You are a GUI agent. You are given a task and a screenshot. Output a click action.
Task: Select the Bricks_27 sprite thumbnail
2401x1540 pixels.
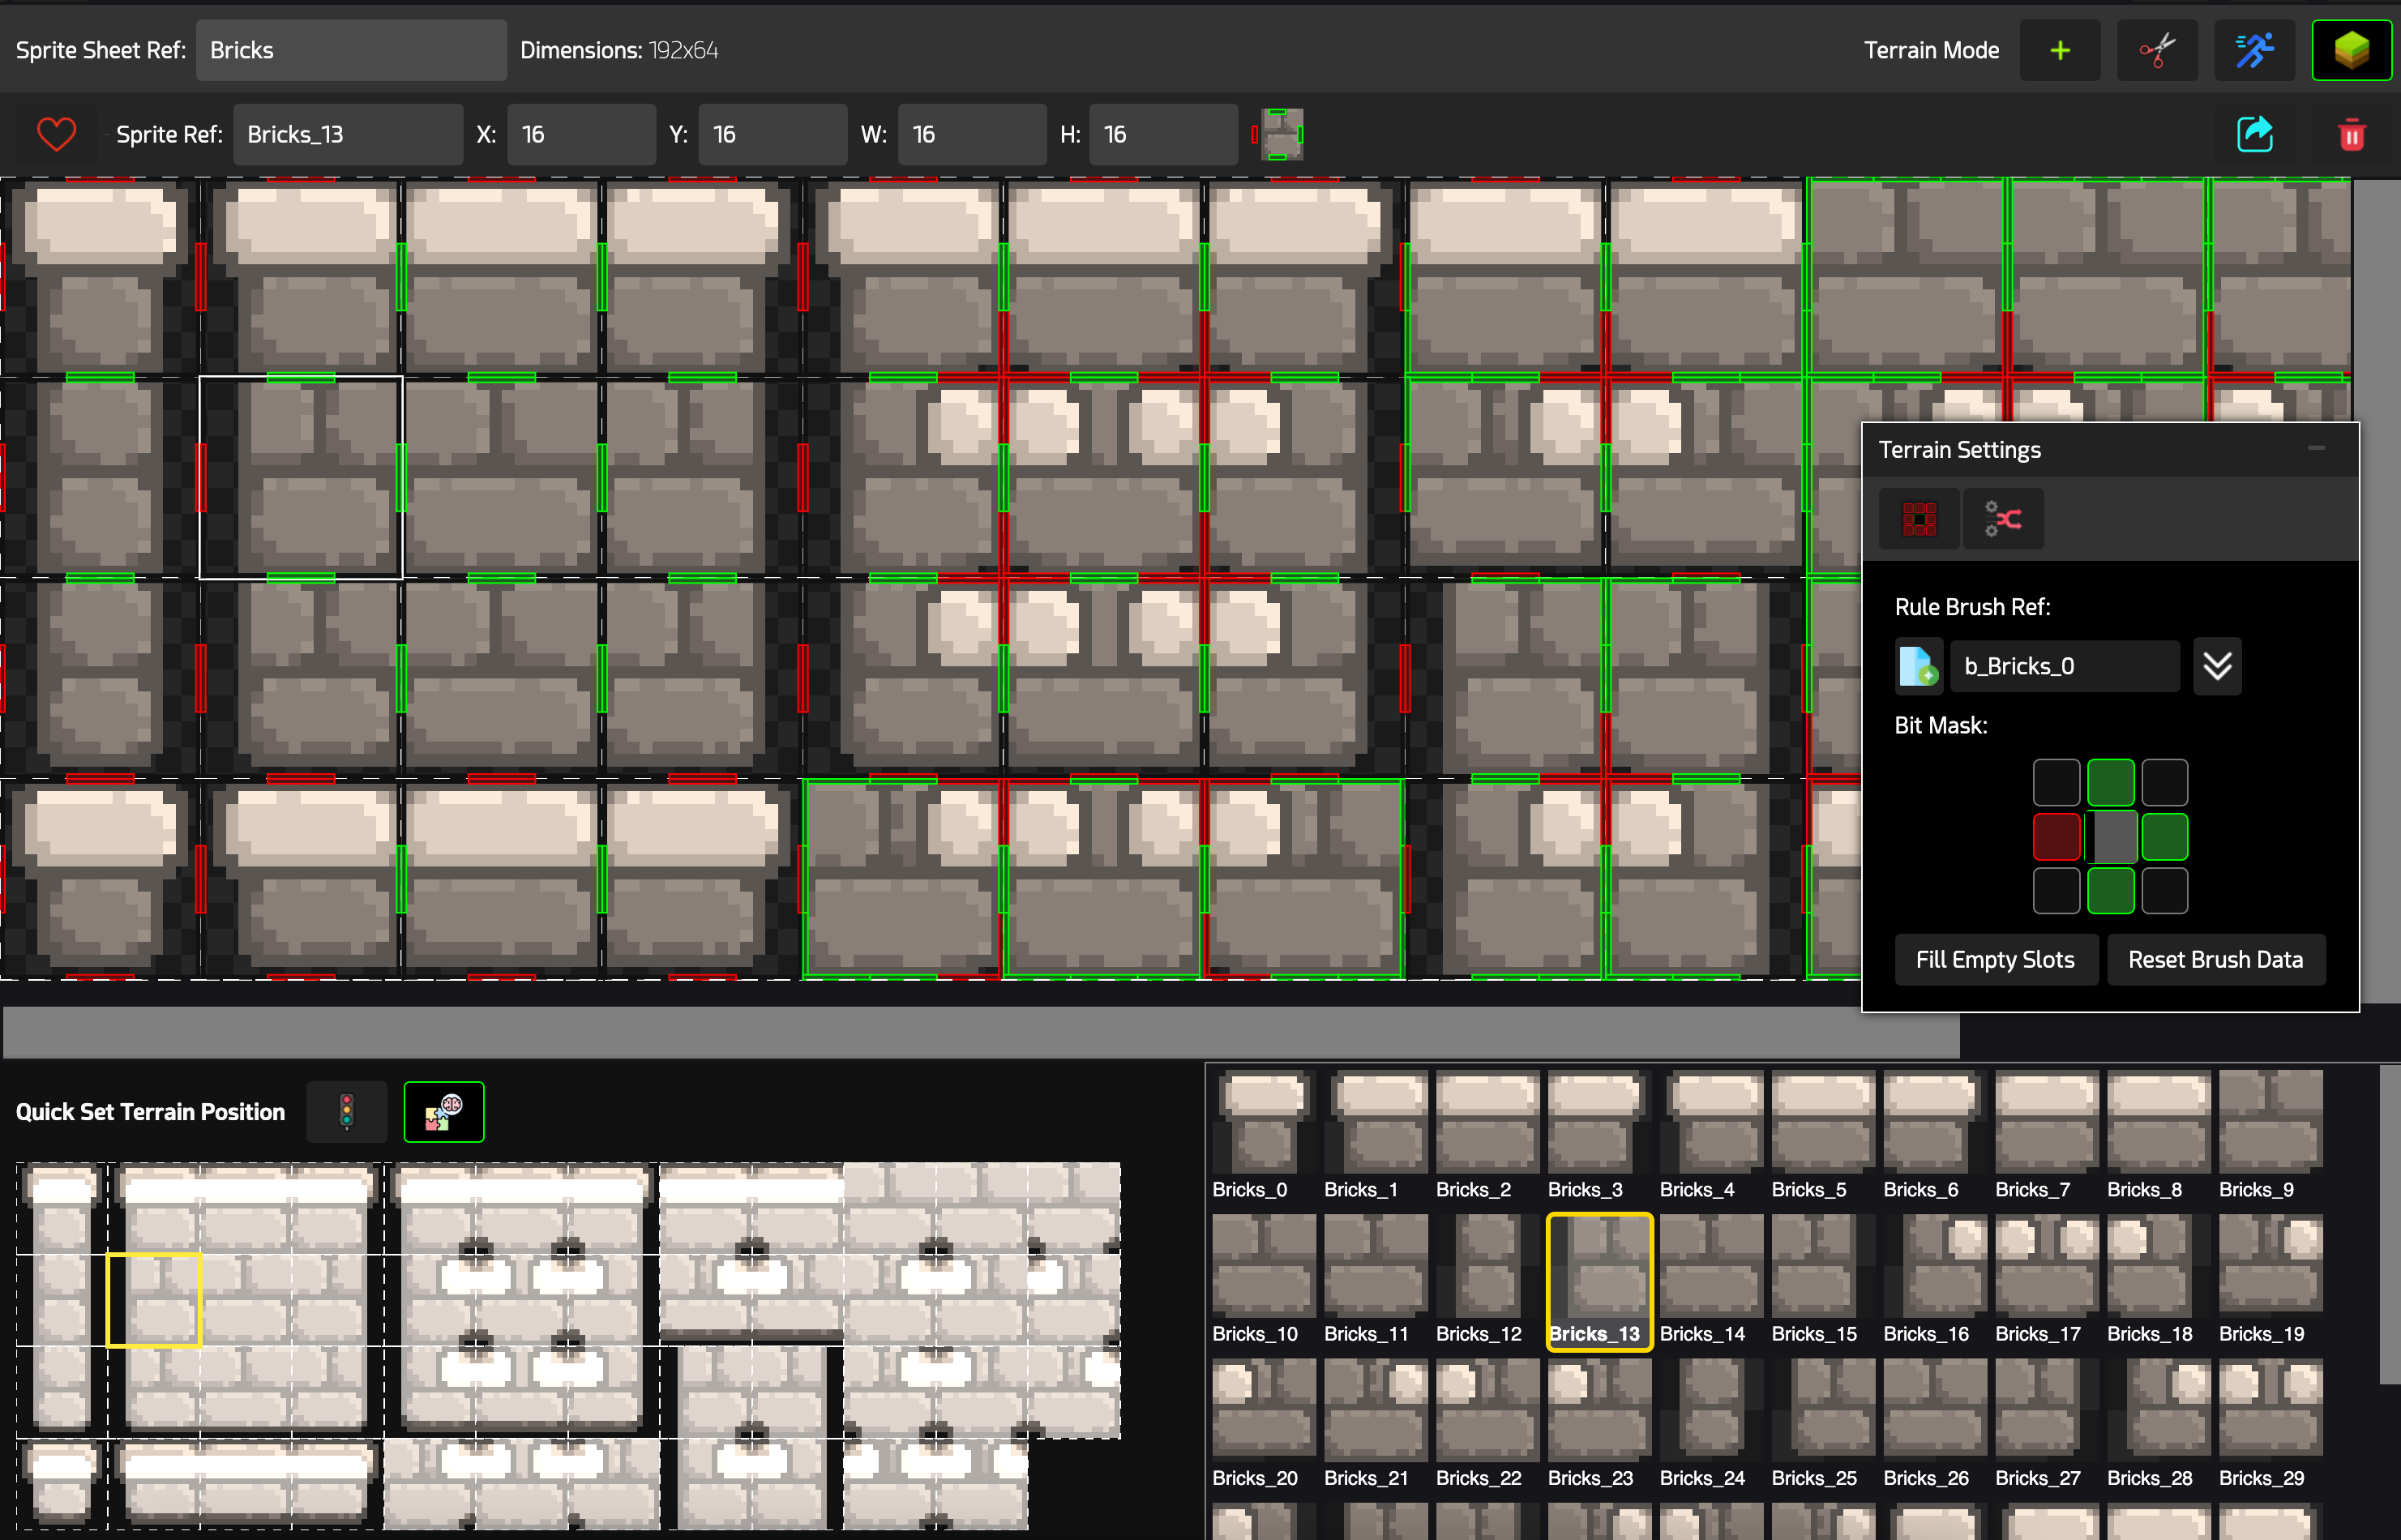coord(2047,1409)
